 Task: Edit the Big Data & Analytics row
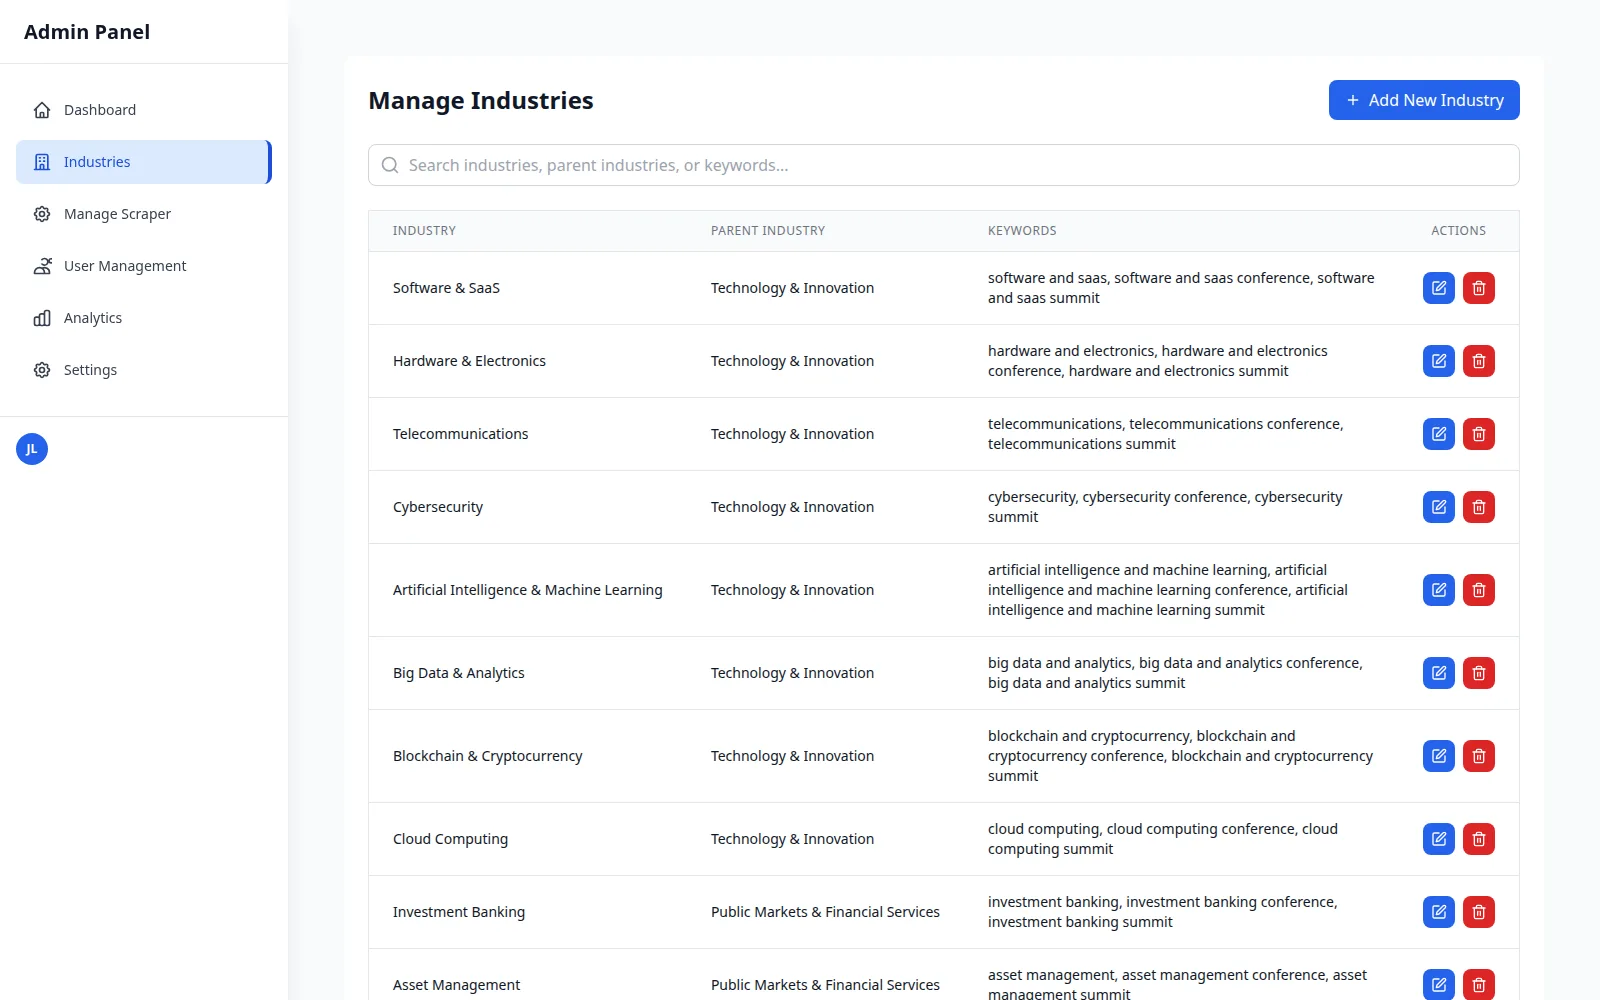[1438, 673]
